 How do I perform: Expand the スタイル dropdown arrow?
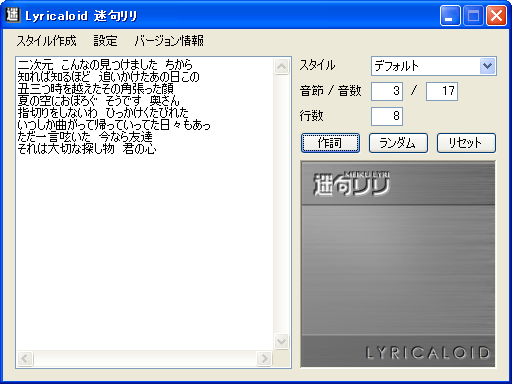(487, 66)
